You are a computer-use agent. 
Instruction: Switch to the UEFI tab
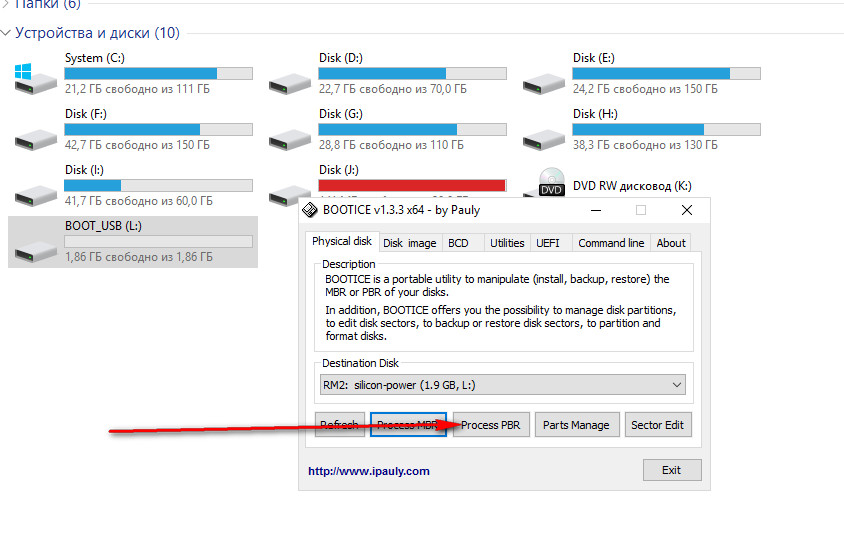coord(547,243)
